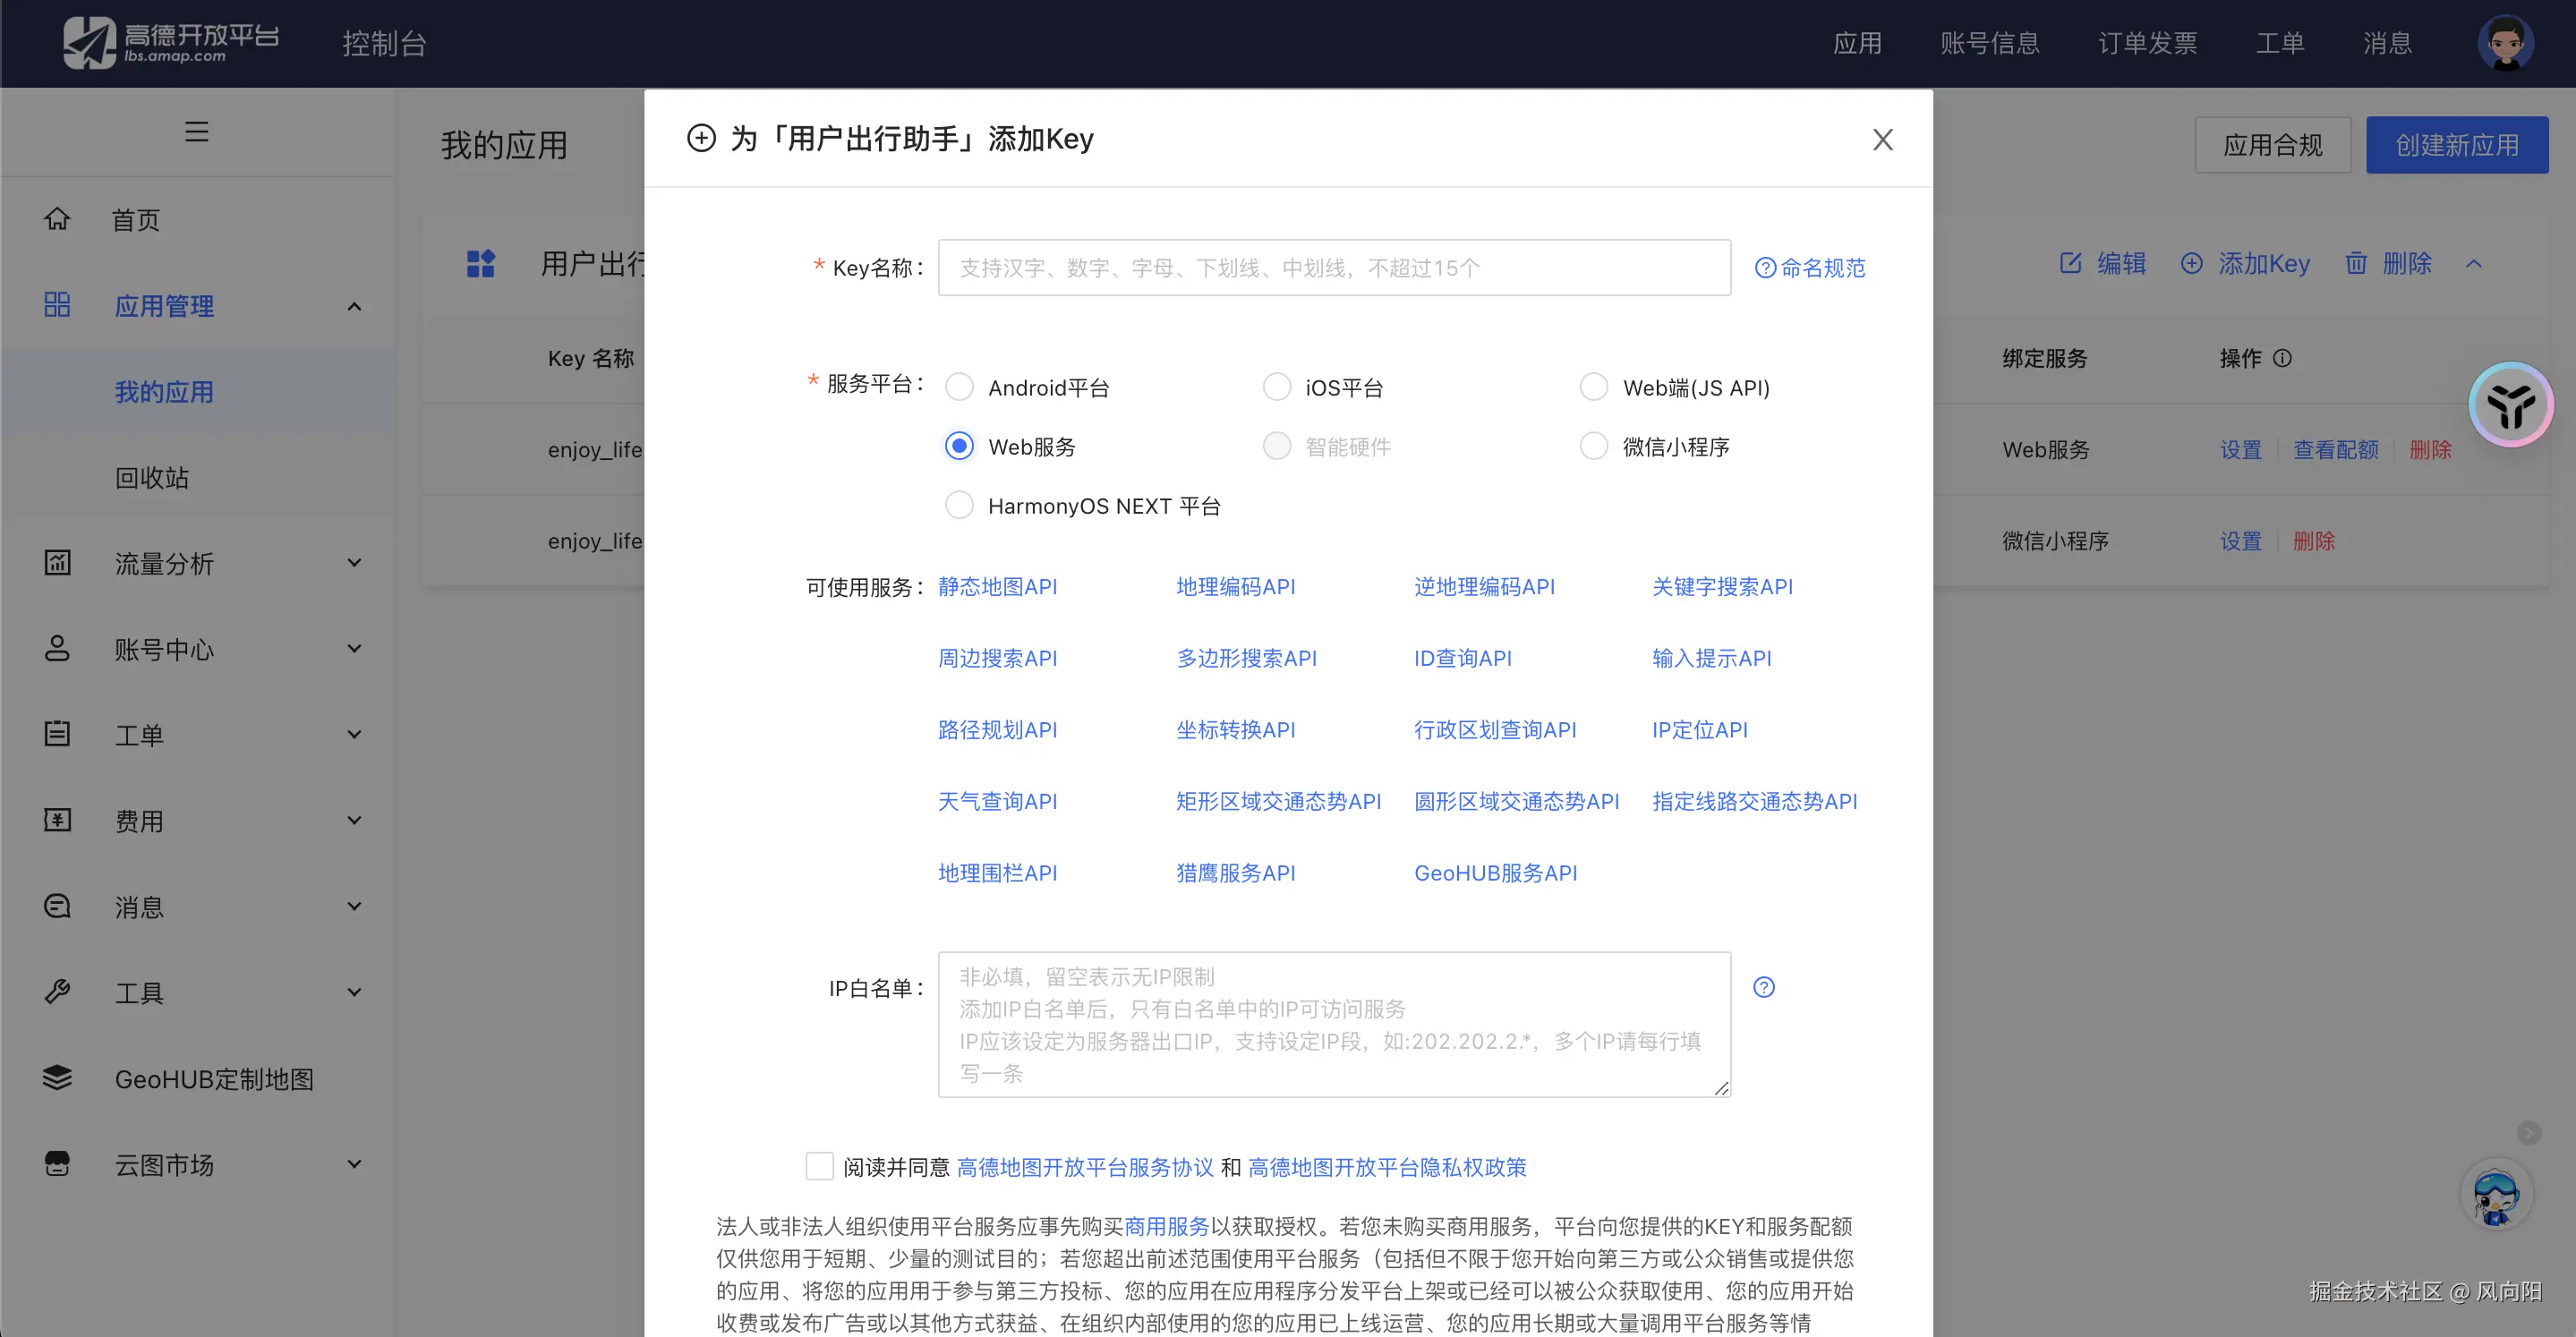The width and height of the screenshot is (2576, 1337).
Task: Check the 阅读并同意 agreement checkbox
Action: click(819, 1166)
